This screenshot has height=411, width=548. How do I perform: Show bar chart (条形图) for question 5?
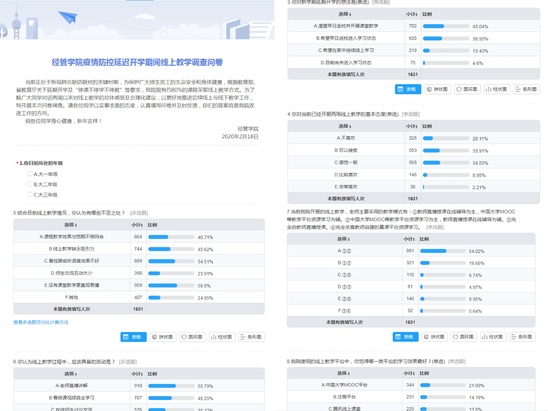(251, 337)
